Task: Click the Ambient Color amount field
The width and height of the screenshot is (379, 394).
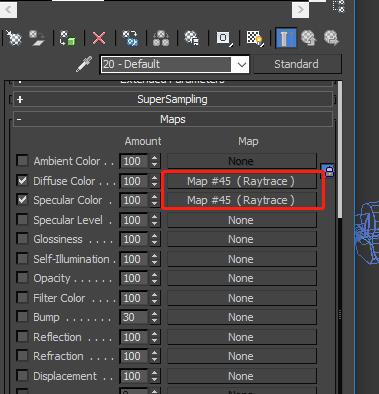Action: coord(134,161)
